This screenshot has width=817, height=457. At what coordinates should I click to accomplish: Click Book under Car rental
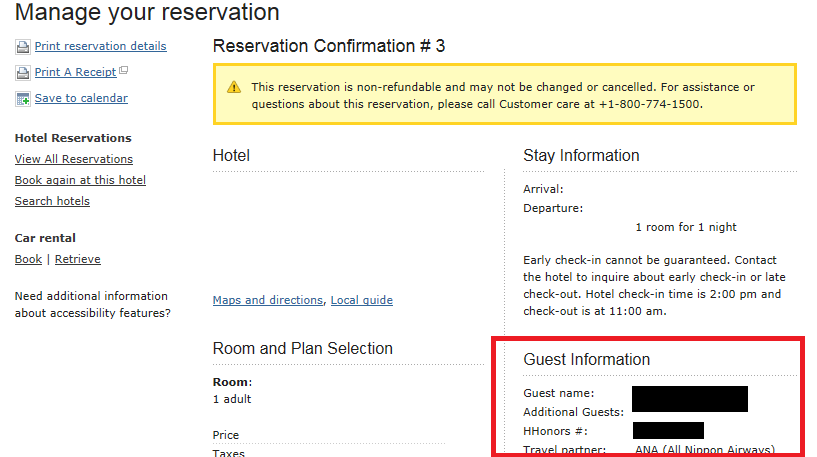[28, 259]
